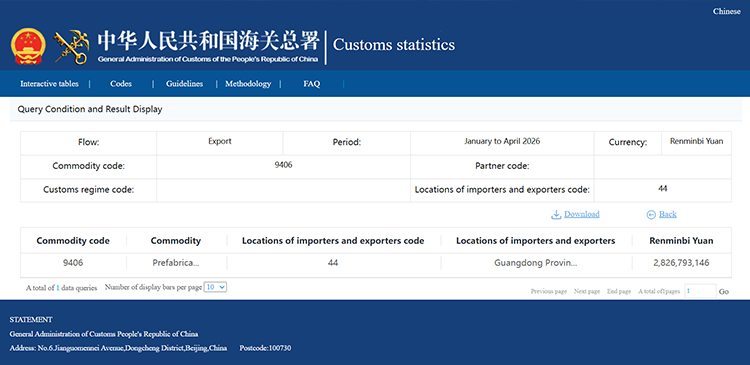This screenshot has height=365, width=750.
Task: Open the FAQ page
Action: coord(311,84)
